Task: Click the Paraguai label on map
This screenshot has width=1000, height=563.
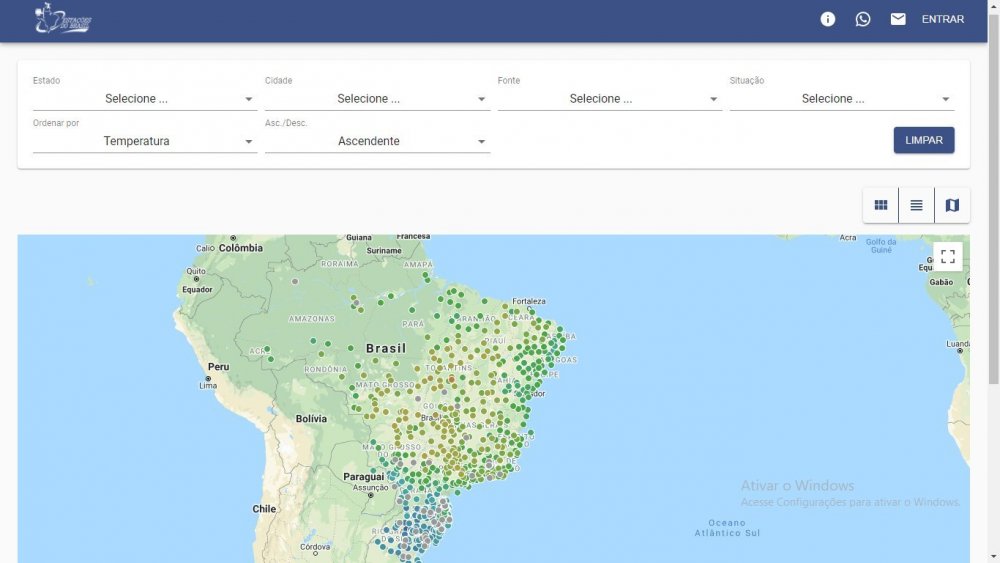Action: click(x=364, y=477)
